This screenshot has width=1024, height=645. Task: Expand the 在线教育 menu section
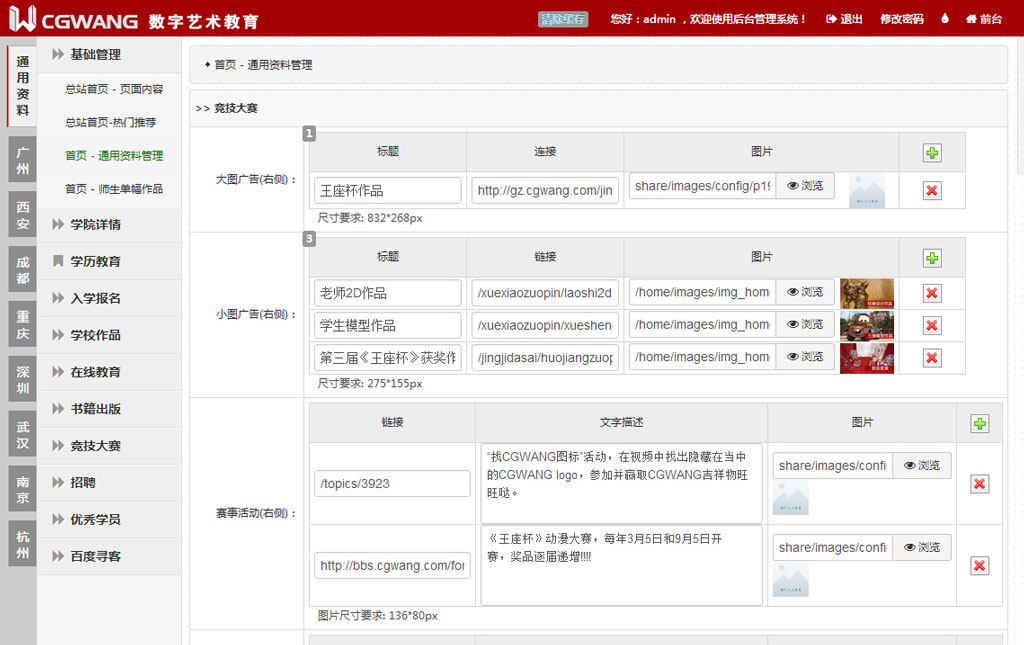[108, 372]
